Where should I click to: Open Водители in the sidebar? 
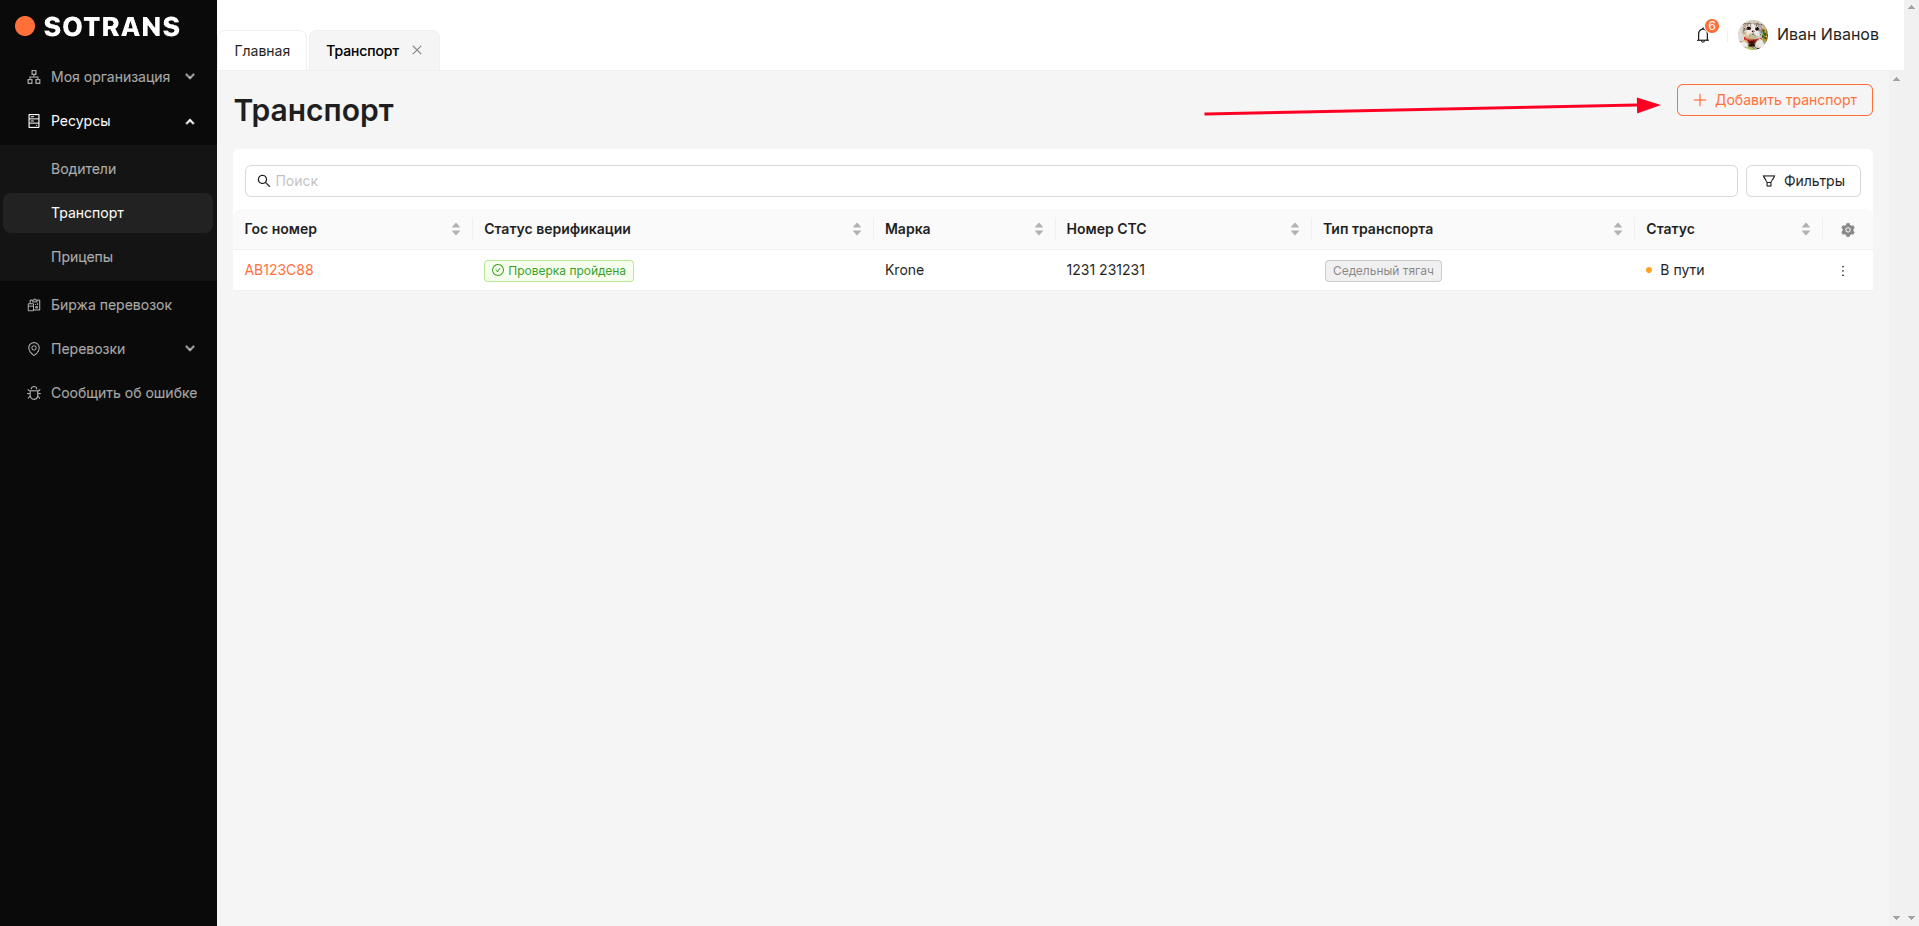(x=84, y=169)
